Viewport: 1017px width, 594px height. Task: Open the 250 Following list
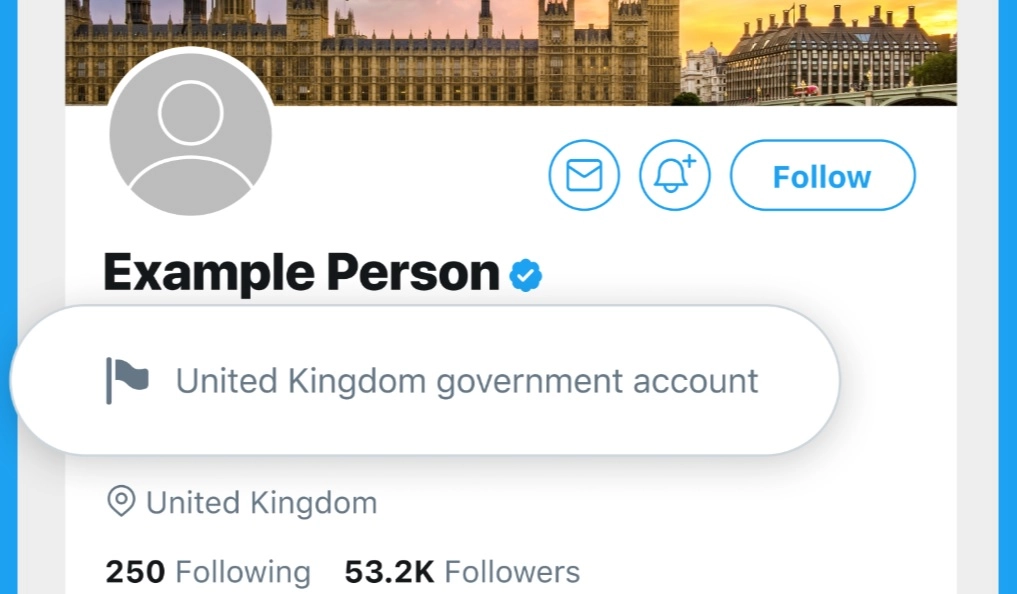click(208, 572)
